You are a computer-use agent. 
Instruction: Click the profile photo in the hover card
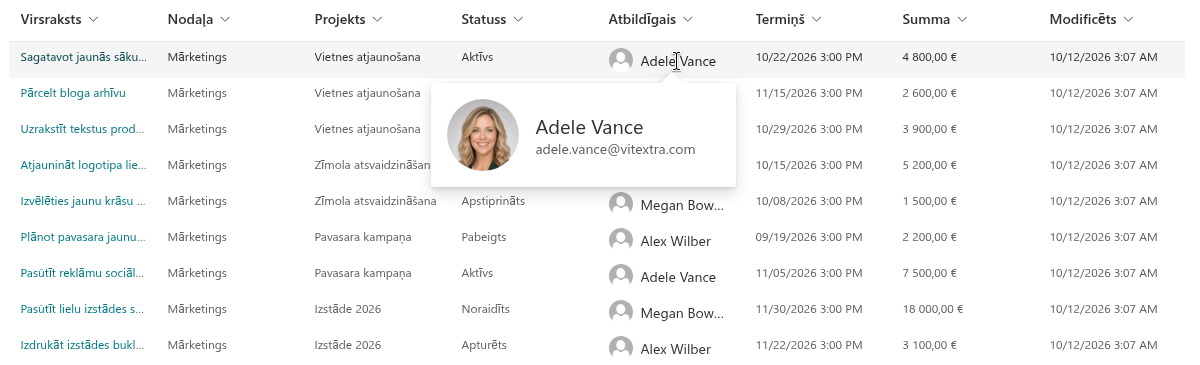point(483,135)
